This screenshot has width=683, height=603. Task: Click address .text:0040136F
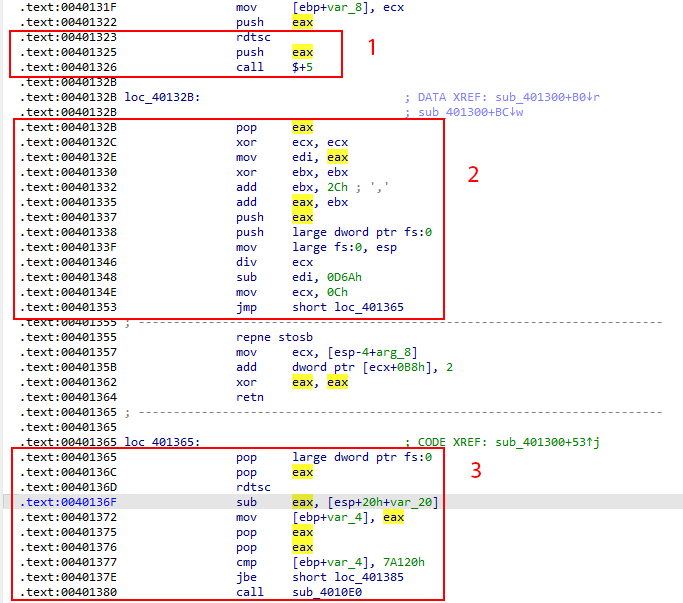coord(68,502)
